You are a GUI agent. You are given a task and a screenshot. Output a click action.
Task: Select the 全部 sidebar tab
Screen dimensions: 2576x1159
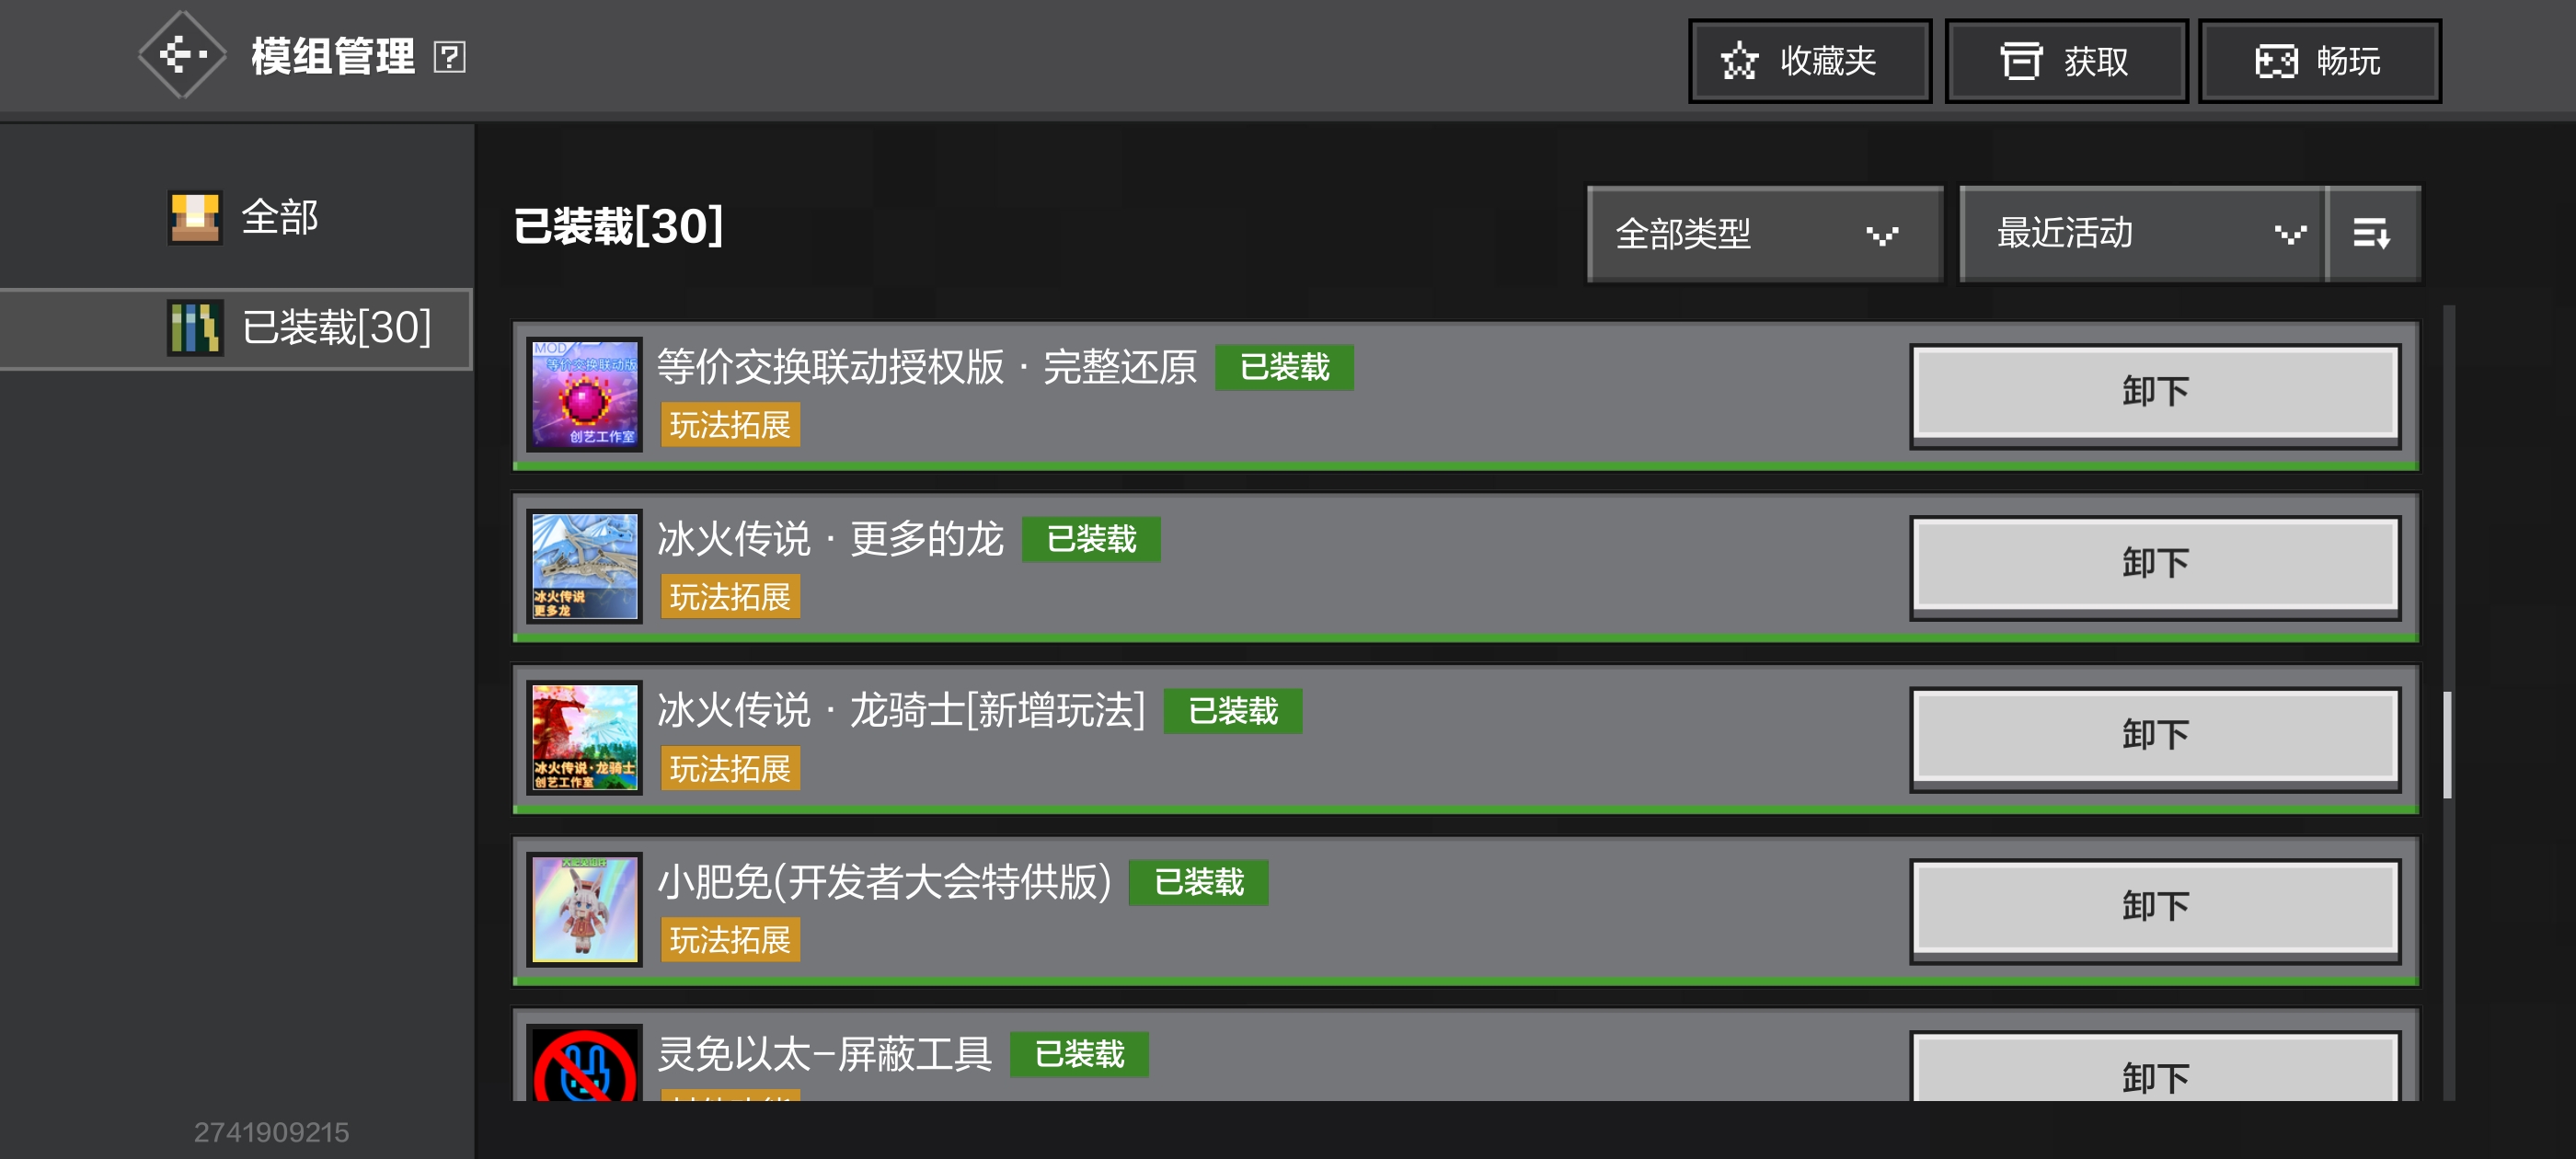245,217
